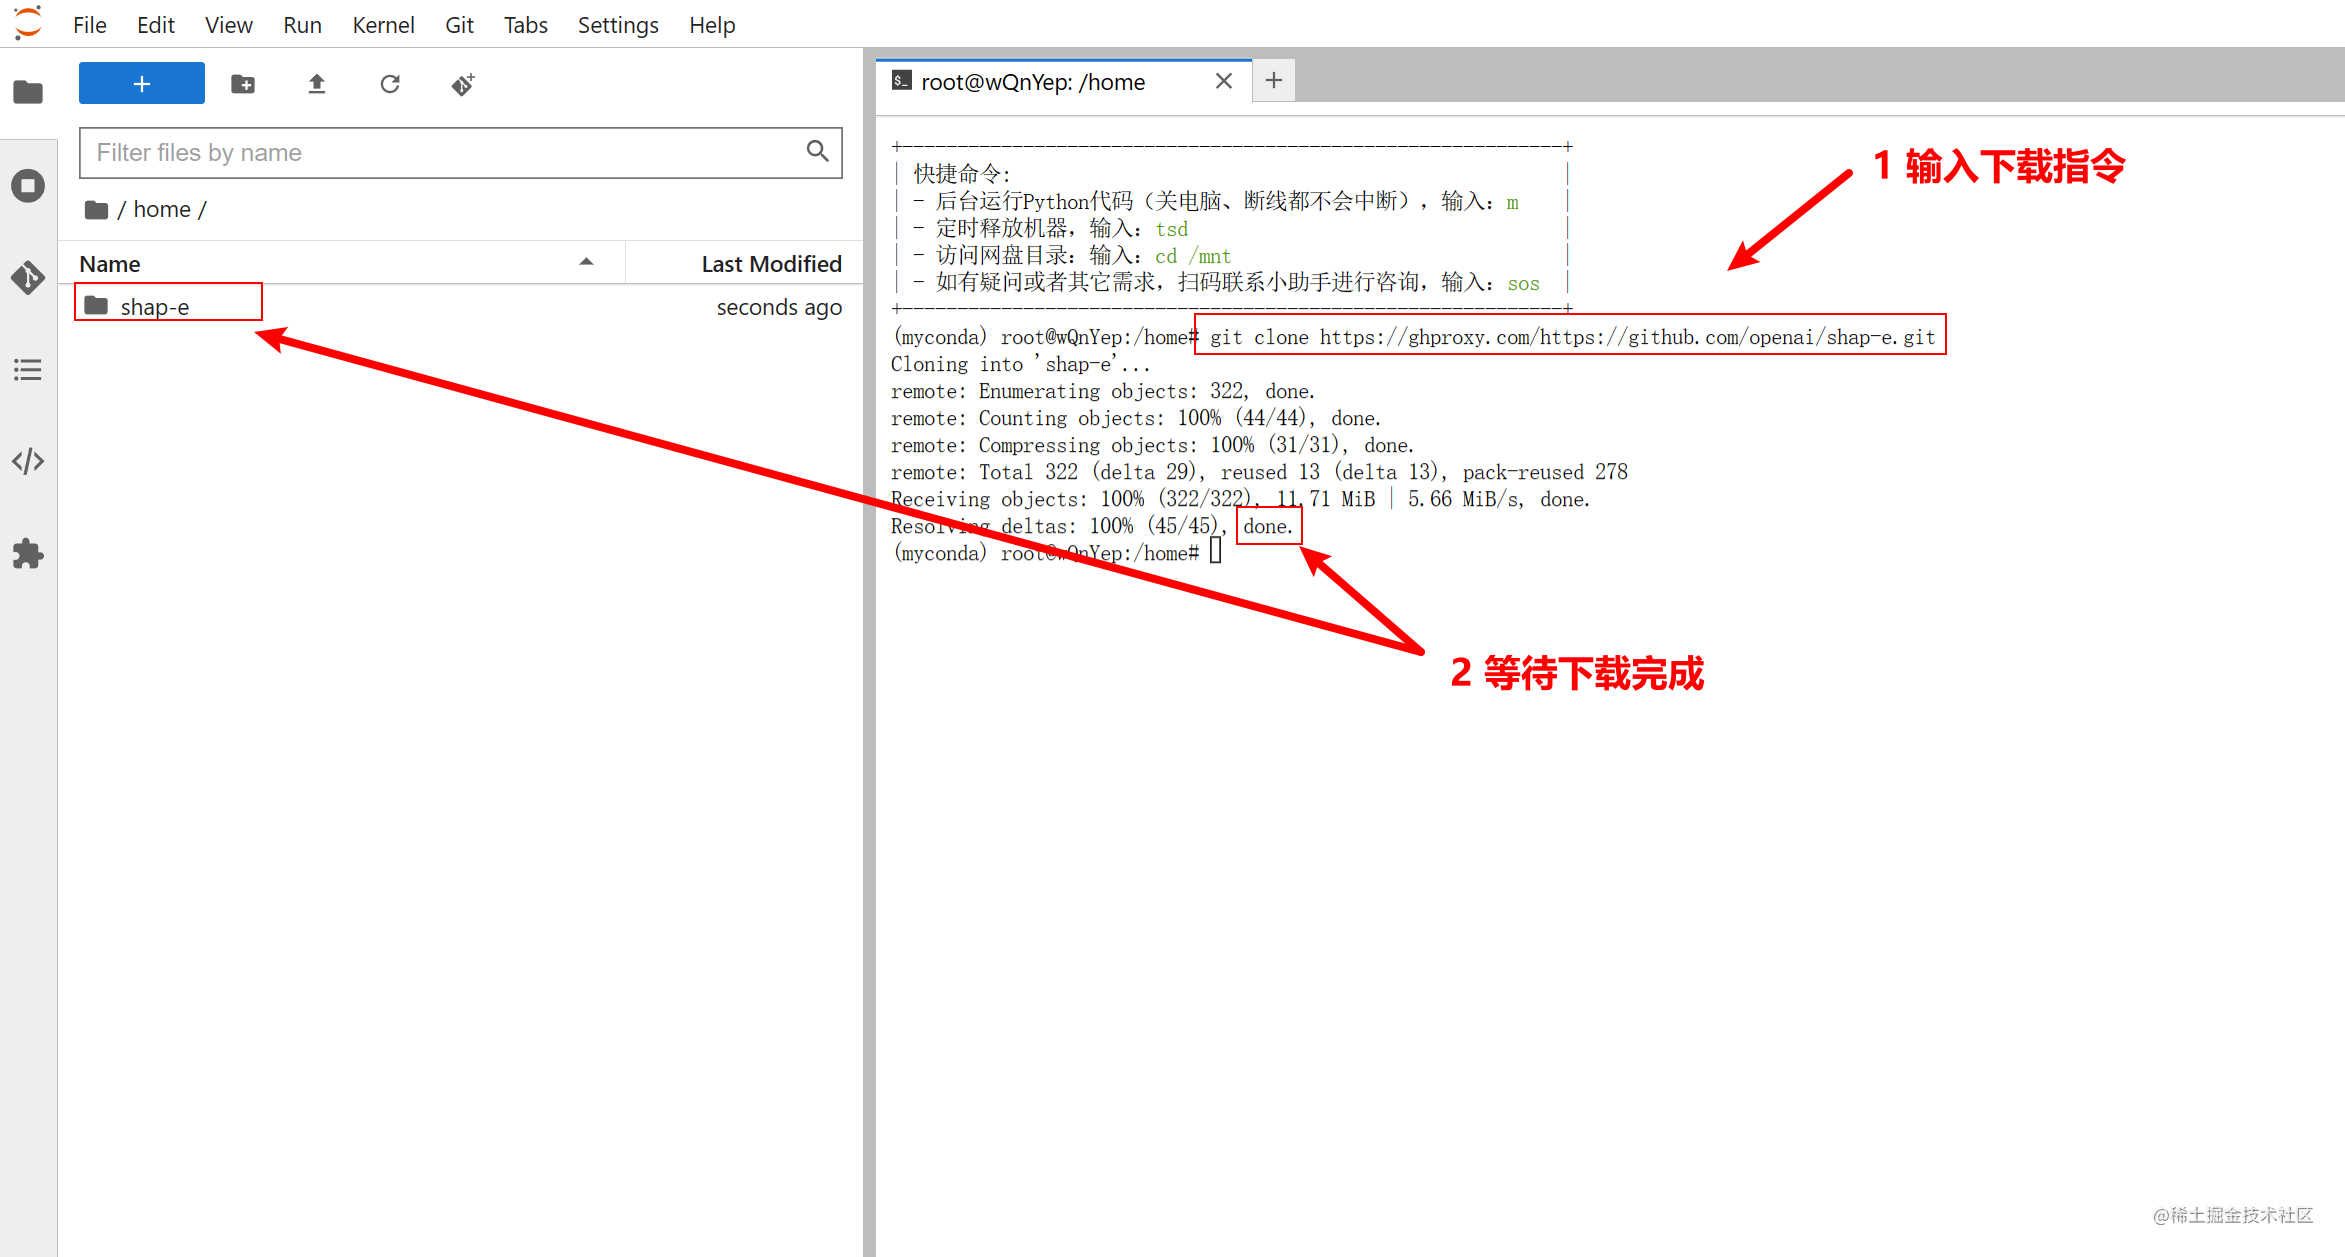Image resolution: width=2345 pixels, height=1257 pixels.
Task: Click the terminal icon on the tab
Action: coord(901,81)
